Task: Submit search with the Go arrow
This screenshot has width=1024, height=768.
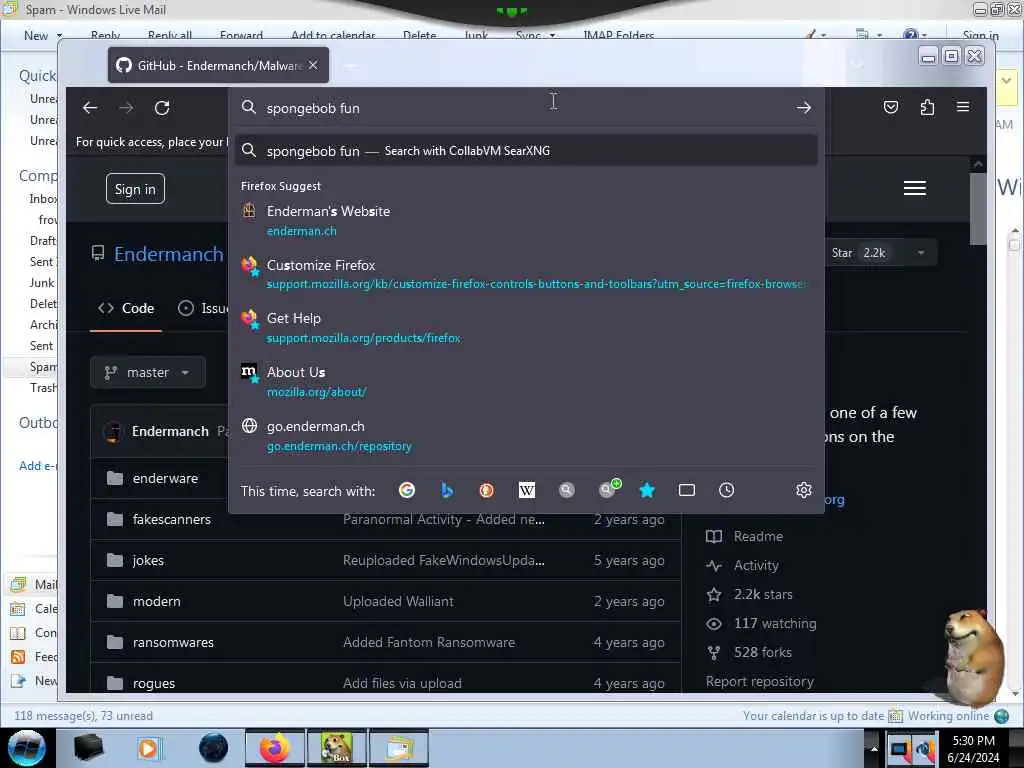Action: point(803,108)
